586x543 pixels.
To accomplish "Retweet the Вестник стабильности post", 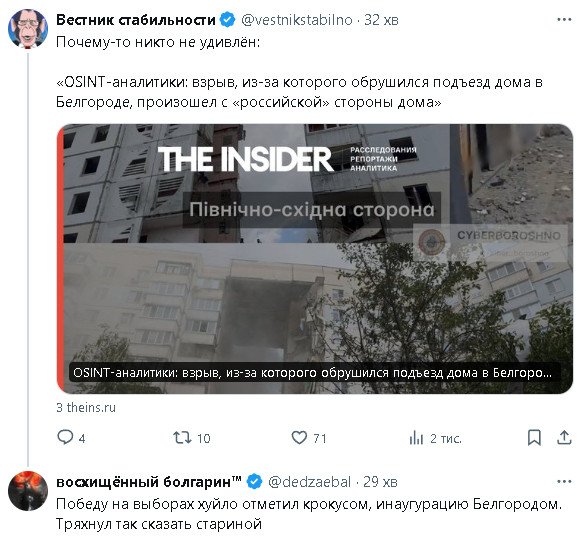I will [192, 437].
